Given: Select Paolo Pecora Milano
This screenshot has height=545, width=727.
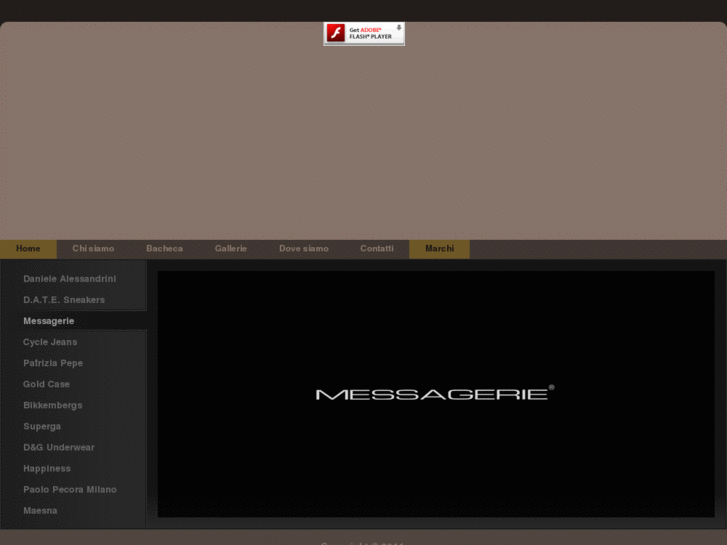Looking at the screenshot, I should pyautogui.click(x=70, y=490).
